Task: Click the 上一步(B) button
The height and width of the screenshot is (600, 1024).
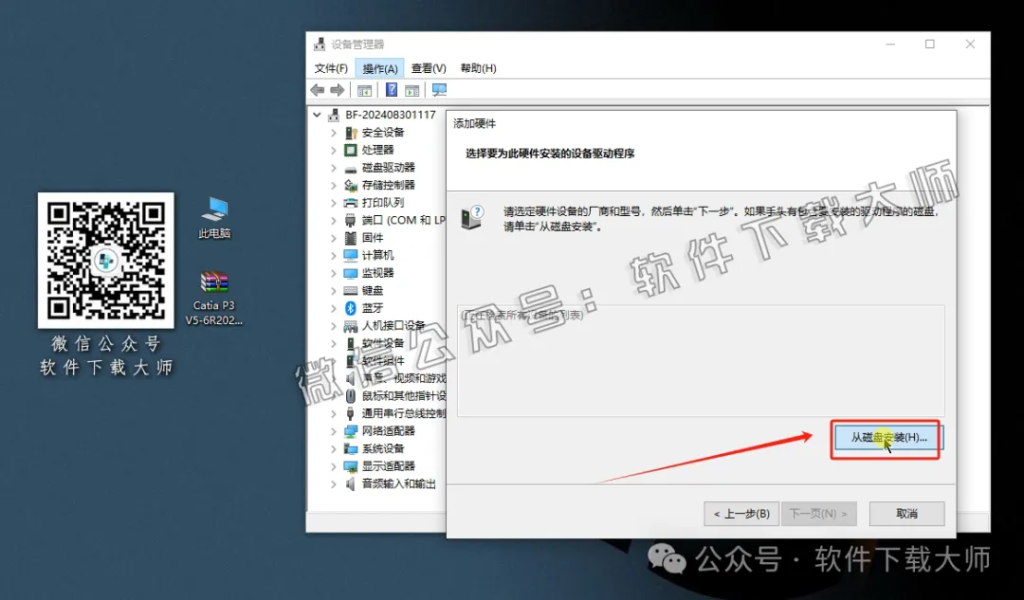Action: [740, 513]
